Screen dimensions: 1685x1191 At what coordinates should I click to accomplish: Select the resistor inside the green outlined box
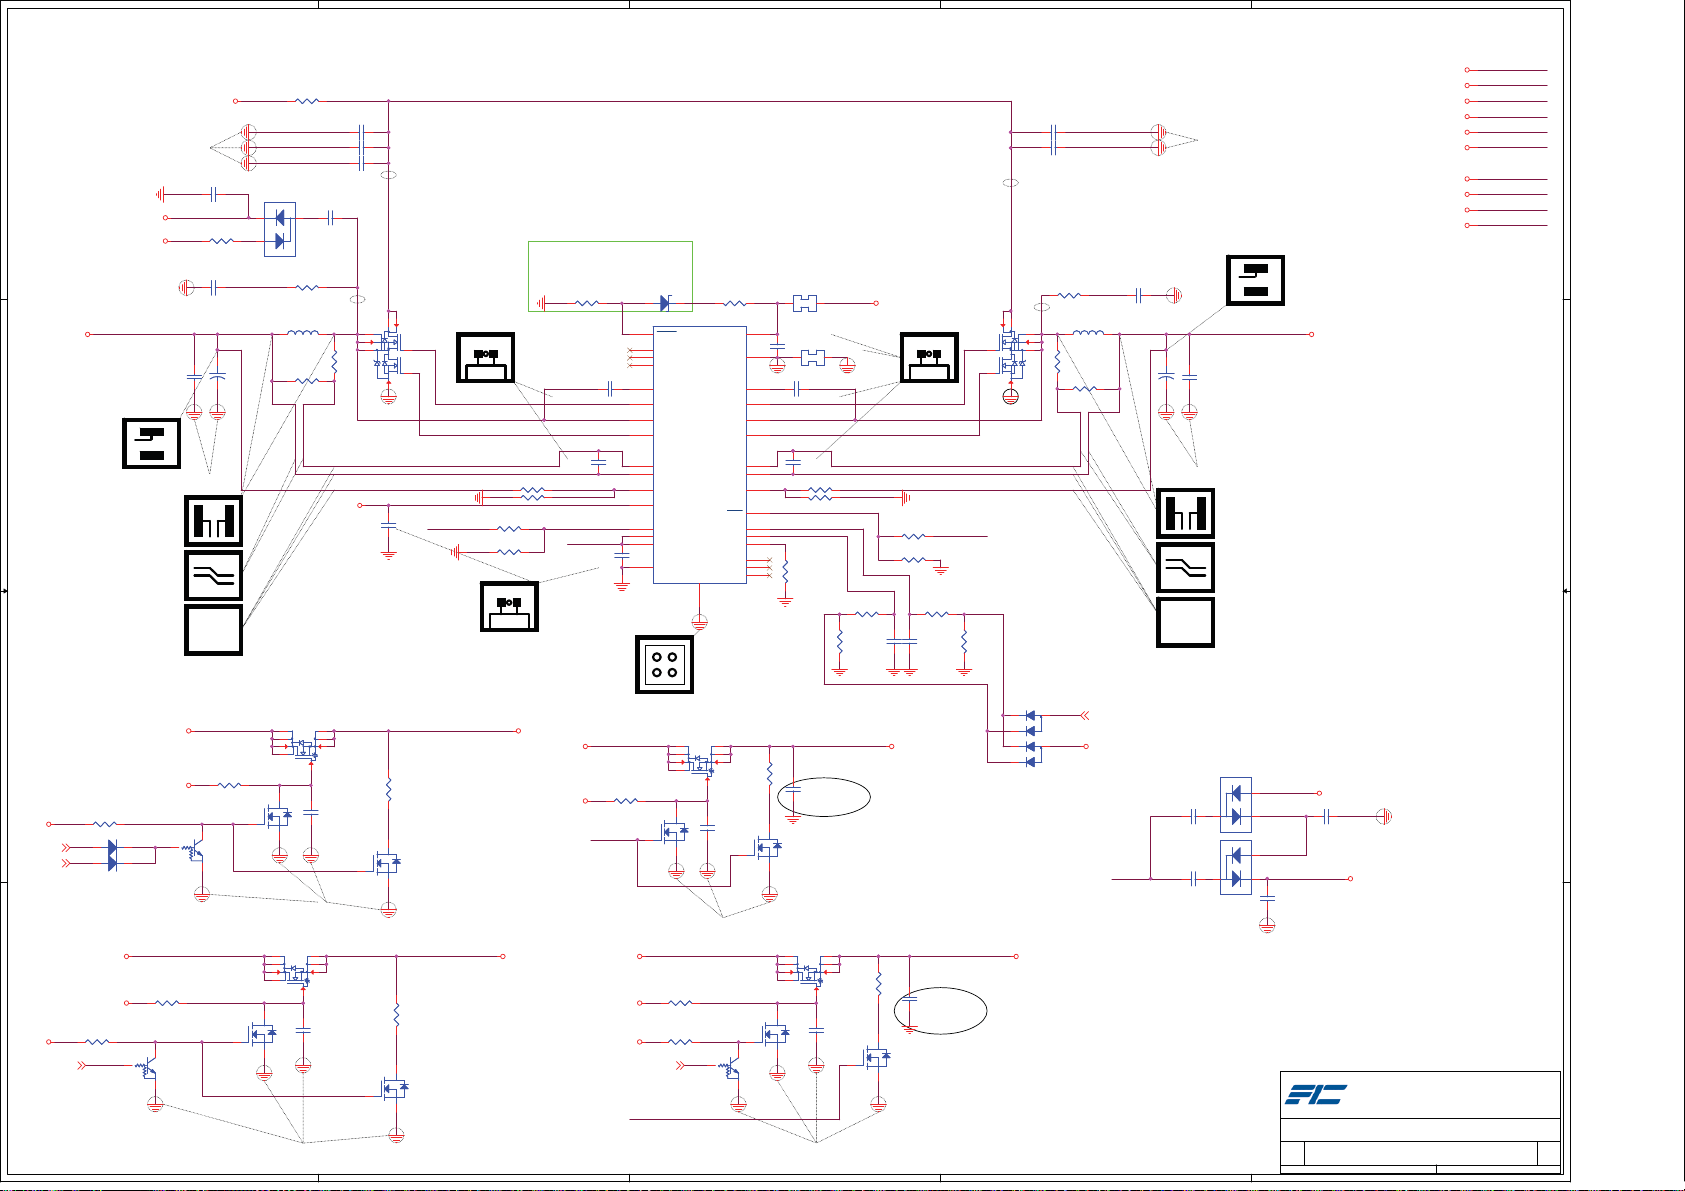click(x=588, y=303)
